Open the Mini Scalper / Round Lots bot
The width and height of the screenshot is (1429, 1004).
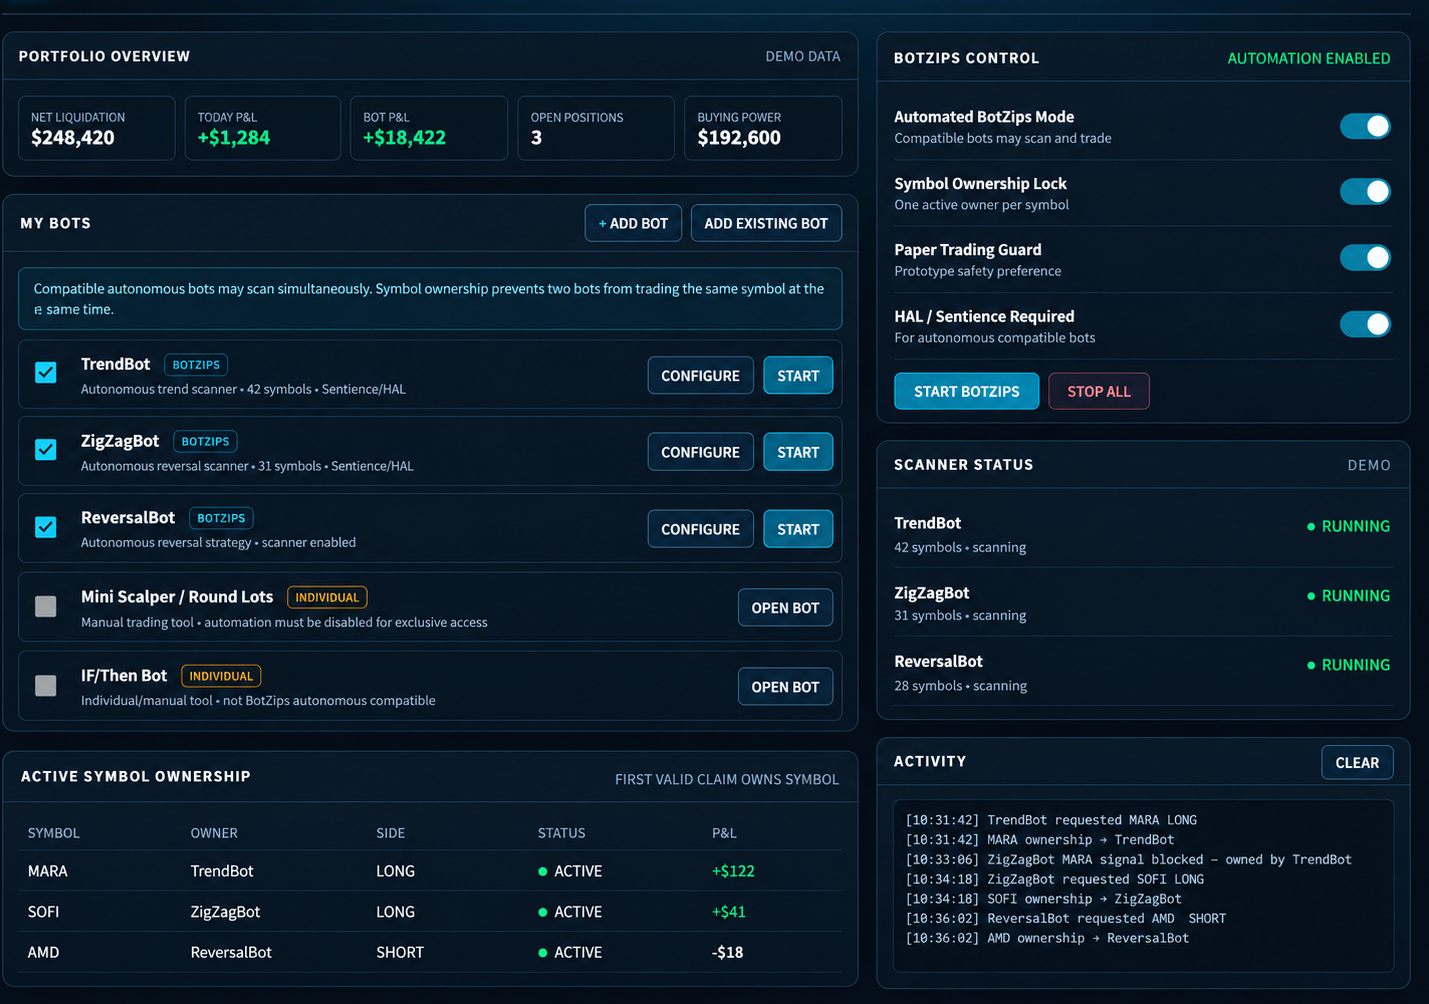pyautogui.click(x=785, y=608)
